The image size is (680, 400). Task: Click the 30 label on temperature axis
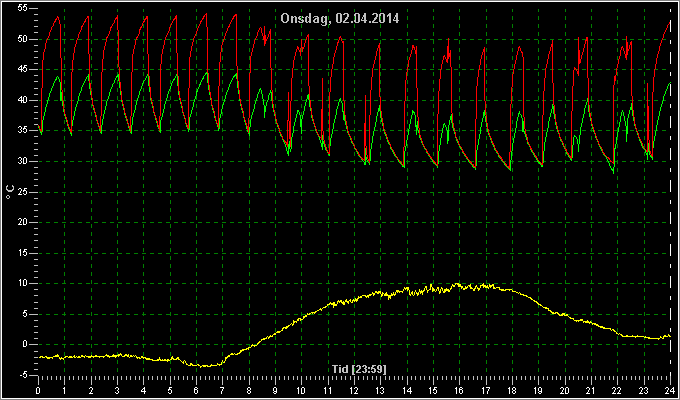23,161
